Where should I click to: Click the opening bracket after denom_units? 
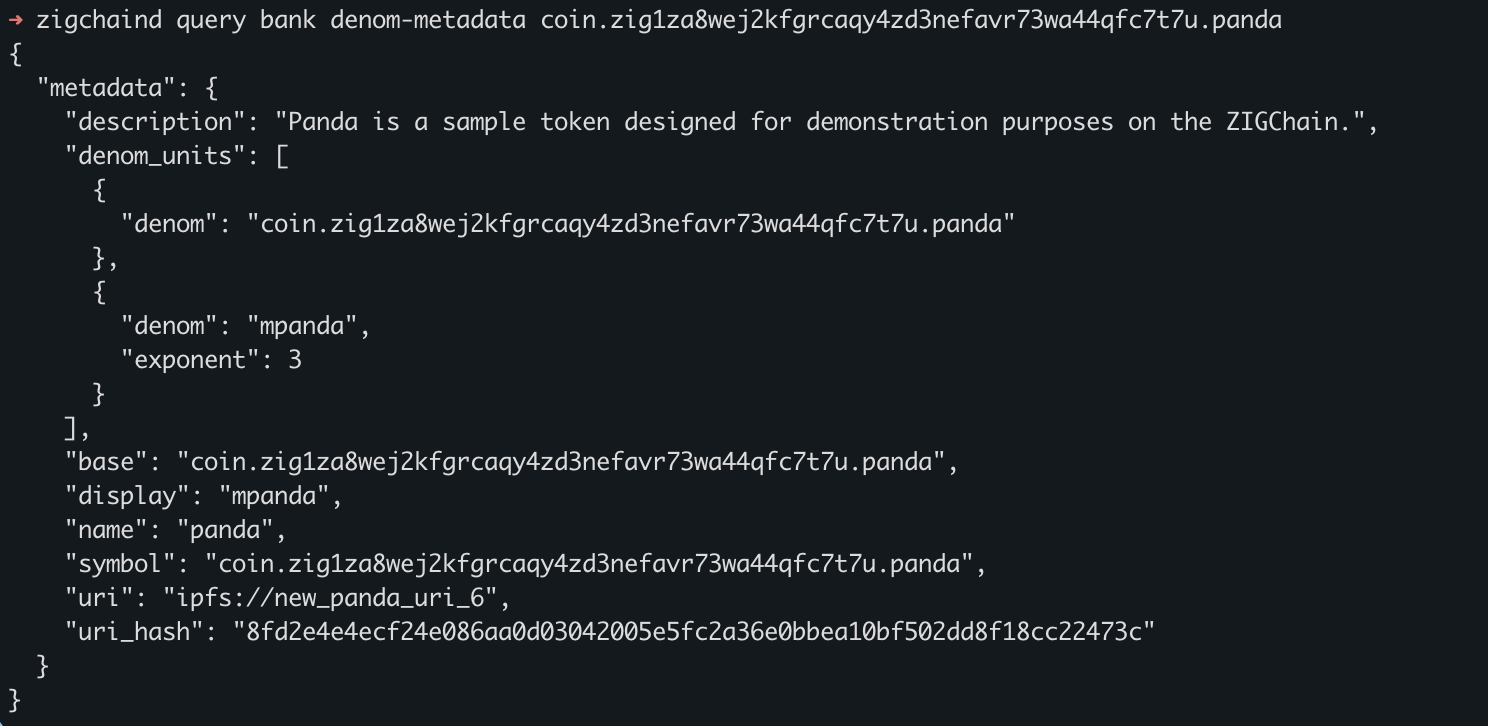(x=281, y=156)
